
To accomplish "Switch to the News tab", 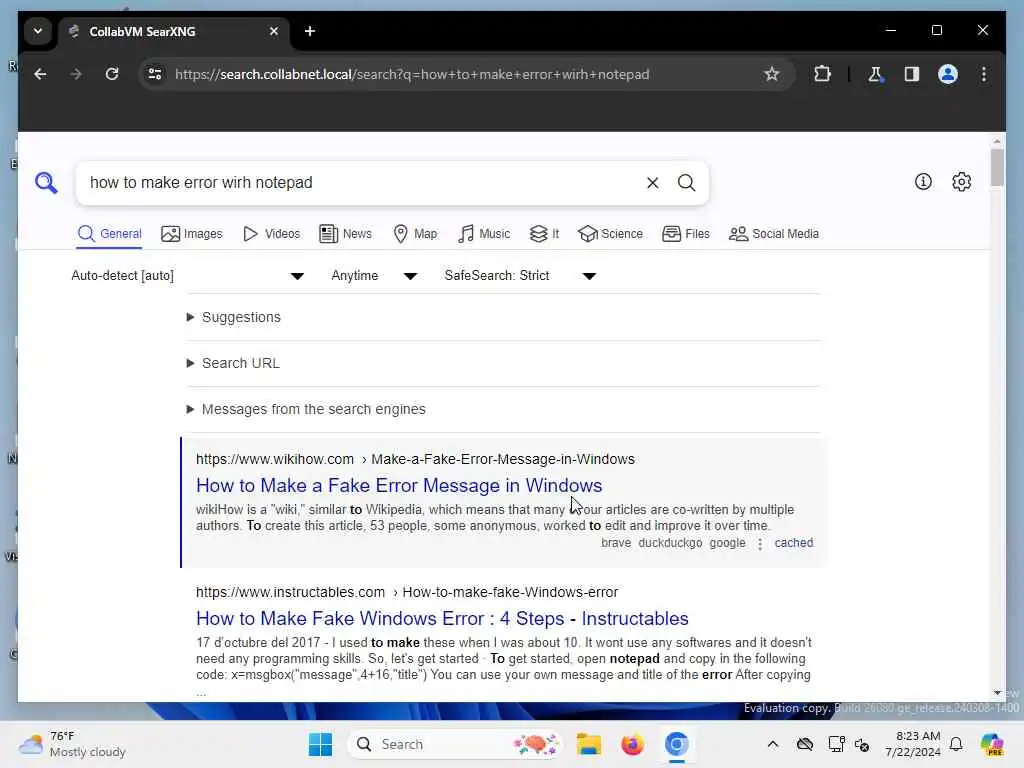I will (345, 234).
